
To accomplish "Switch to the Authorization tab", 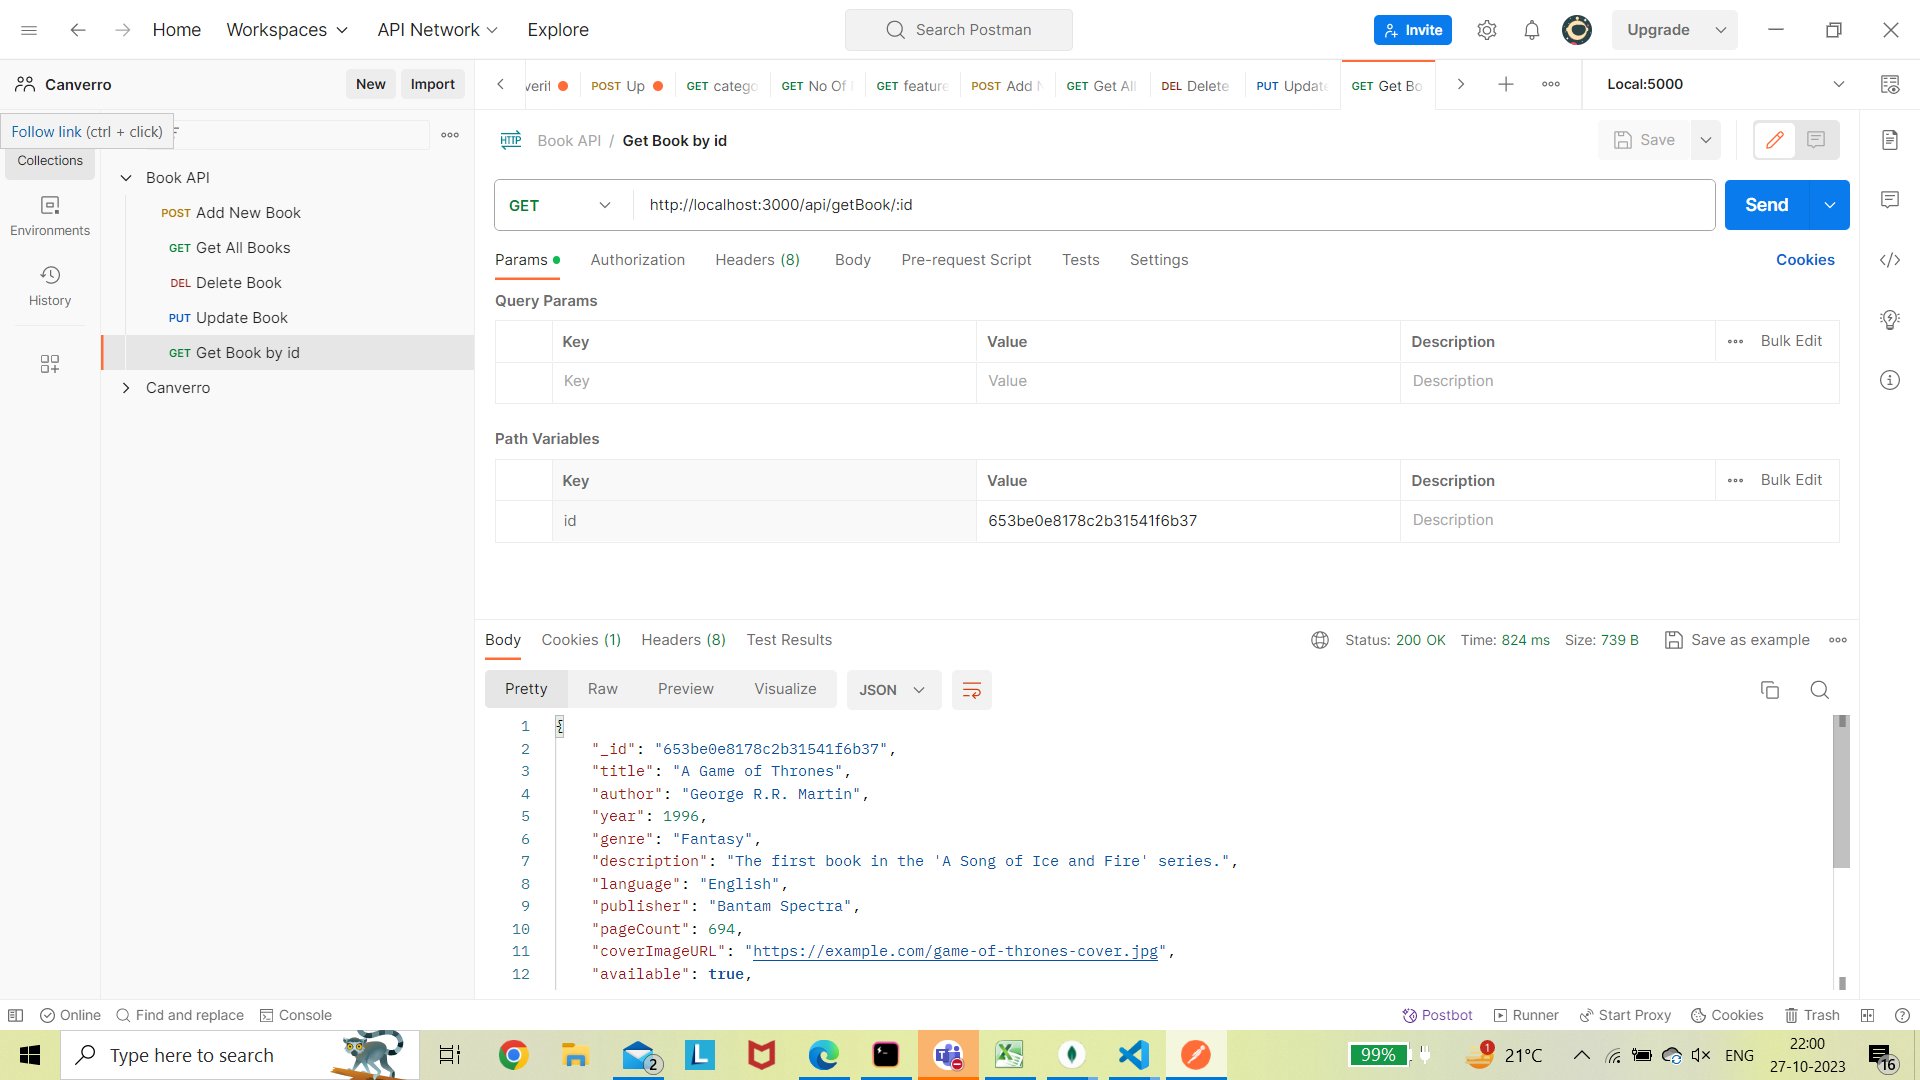I will tap(637, 260).
